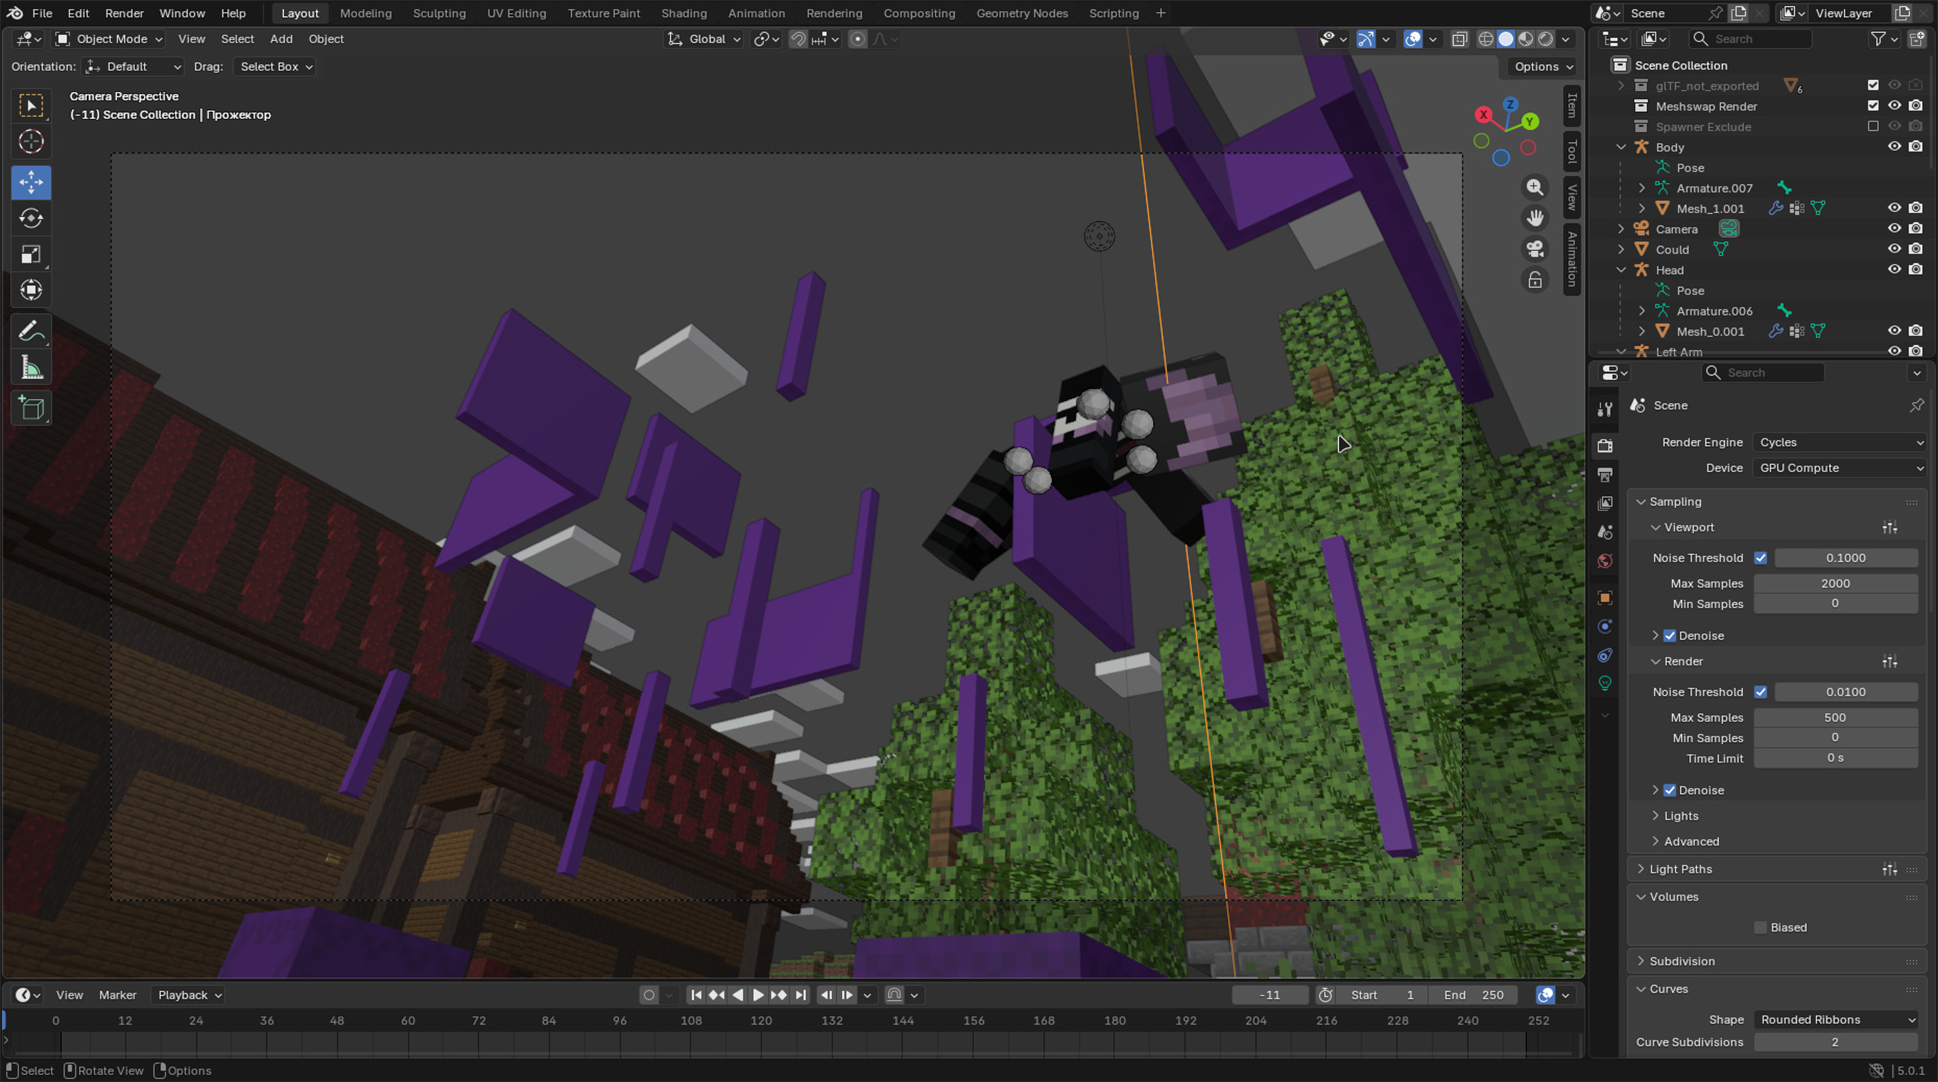Open the Output properties tab icon
The width and height of the screenshot is (1938, 1082).
coord(1605,475)
